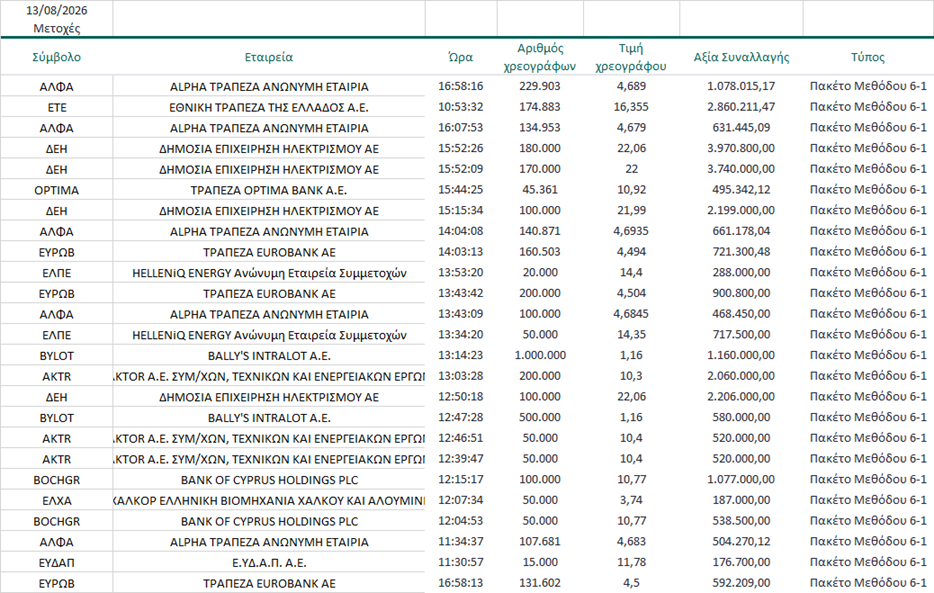Select price cell 14,4
934x593 pixels.
click(631, 273)
